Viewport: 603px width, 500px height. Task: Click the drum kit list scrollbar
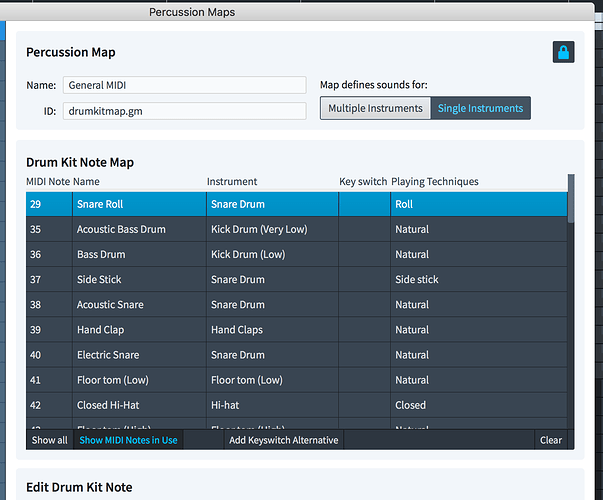pyautogui.click(x=571, y=198)
